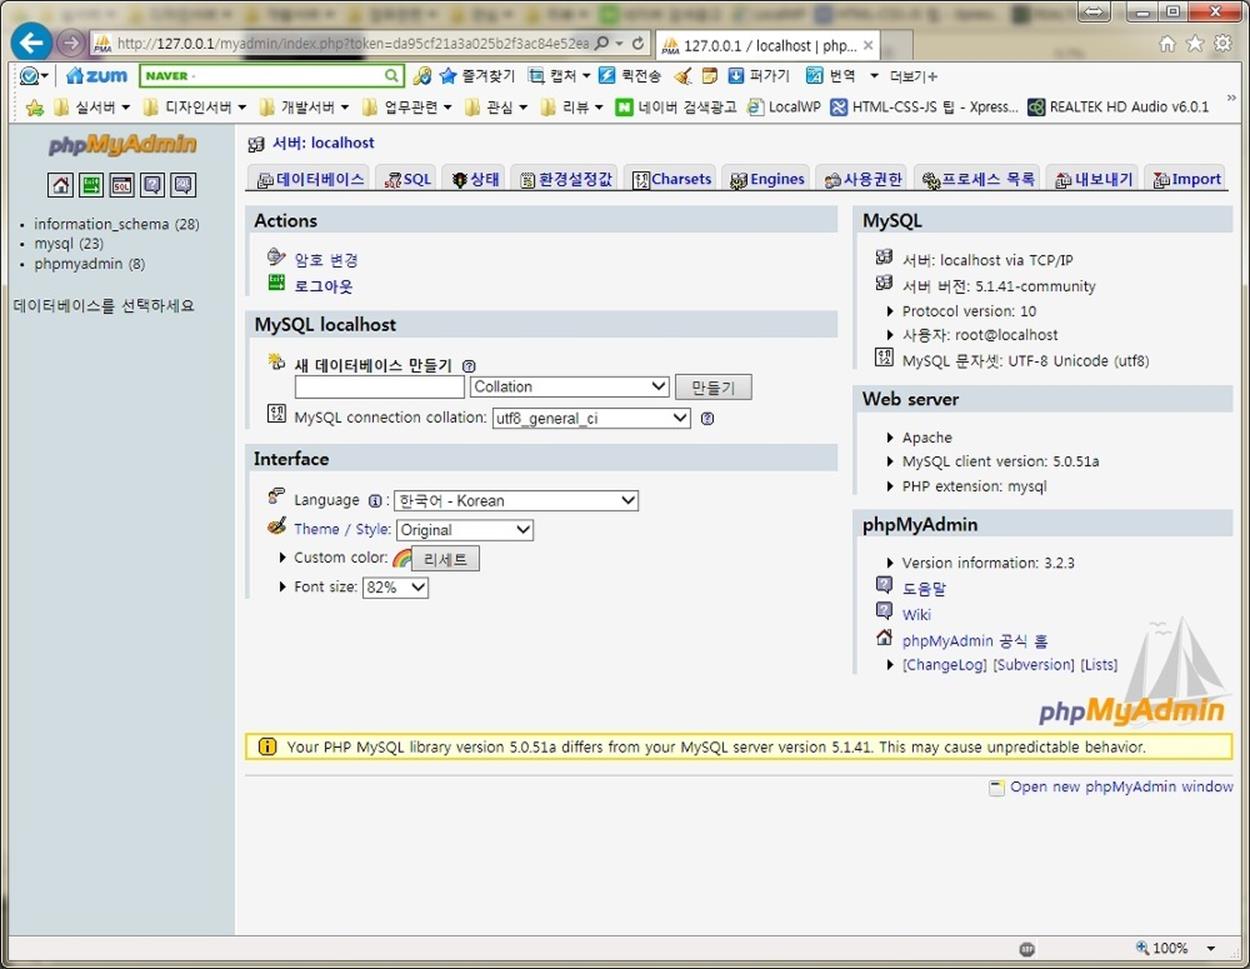Open browser Tools gear icon

click(x=1223, y=44)
